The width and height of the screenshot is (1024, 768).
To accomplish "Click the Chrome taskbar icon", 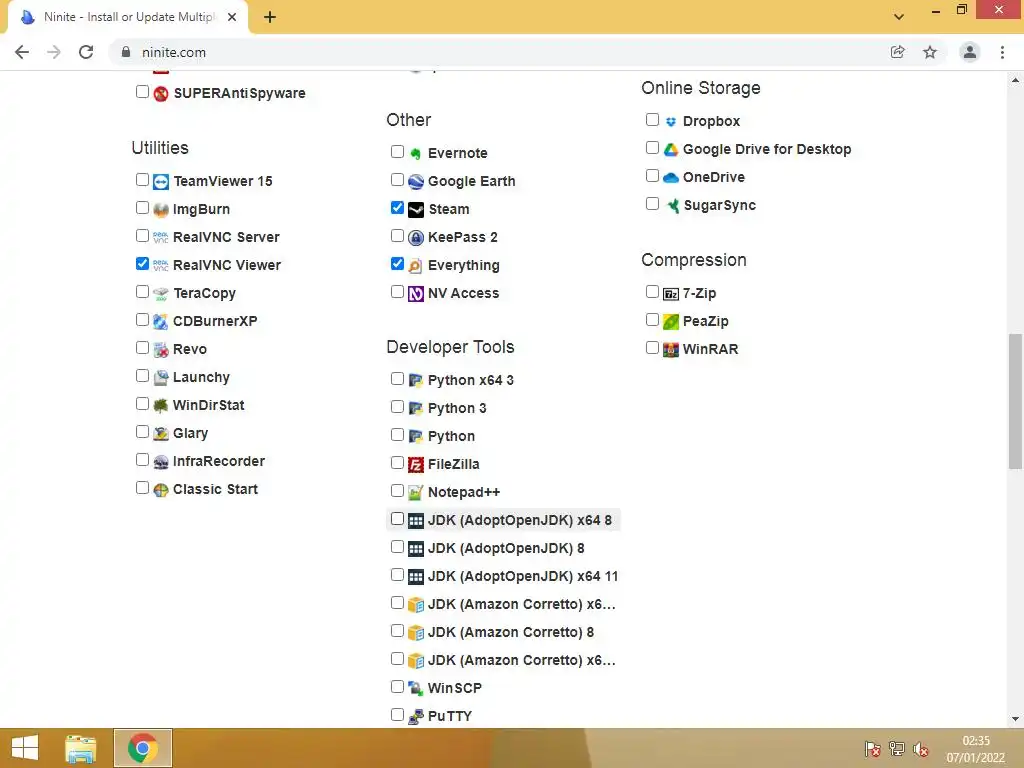I will [143, 748].
